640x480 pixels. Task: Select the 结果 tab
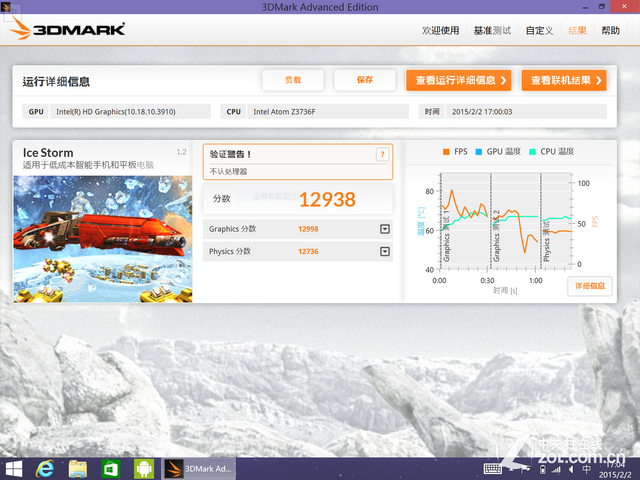click(x=577, y=31)
